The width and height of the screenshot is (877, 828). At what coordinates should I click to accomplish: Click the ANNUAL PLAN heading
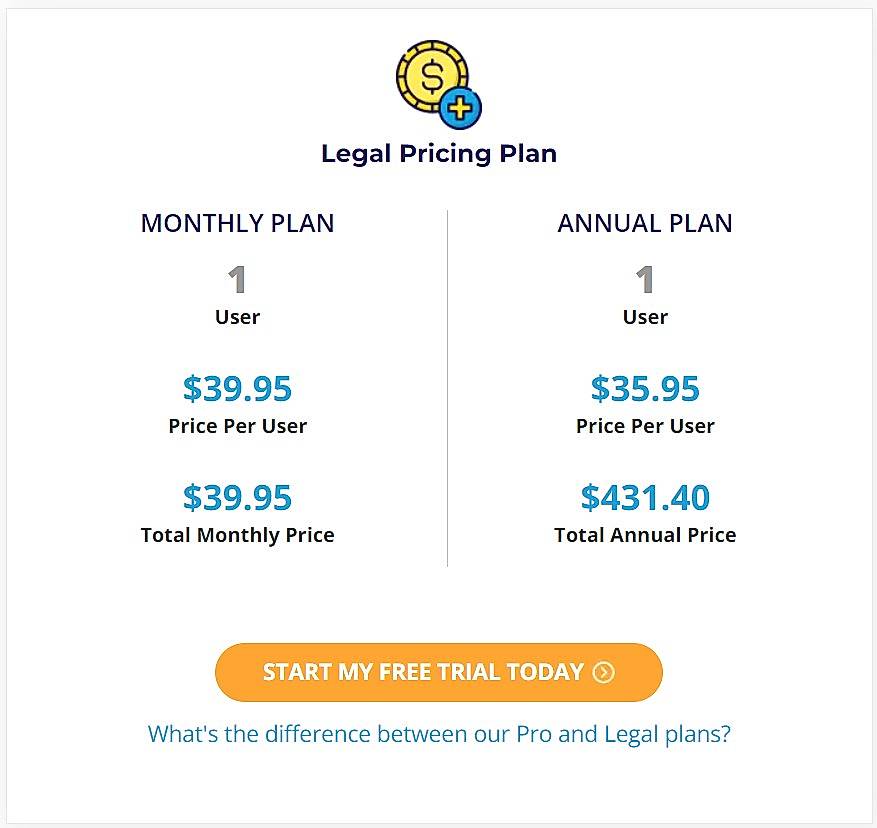click(645, 223)
